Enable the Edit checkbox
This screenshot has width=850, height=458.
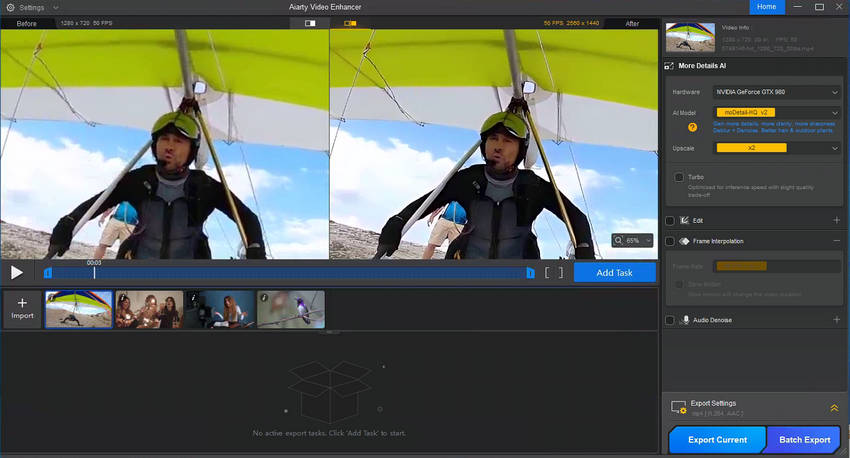coord(670,221)
